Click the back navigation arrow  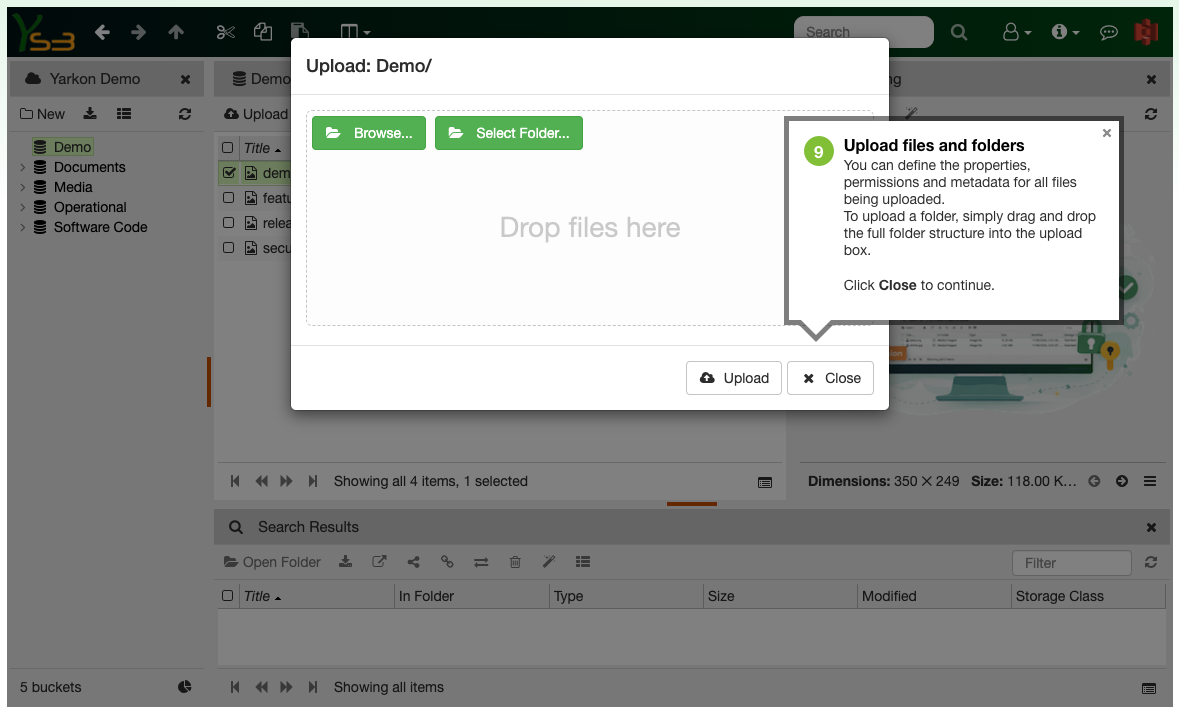click(x=102, y=31)
